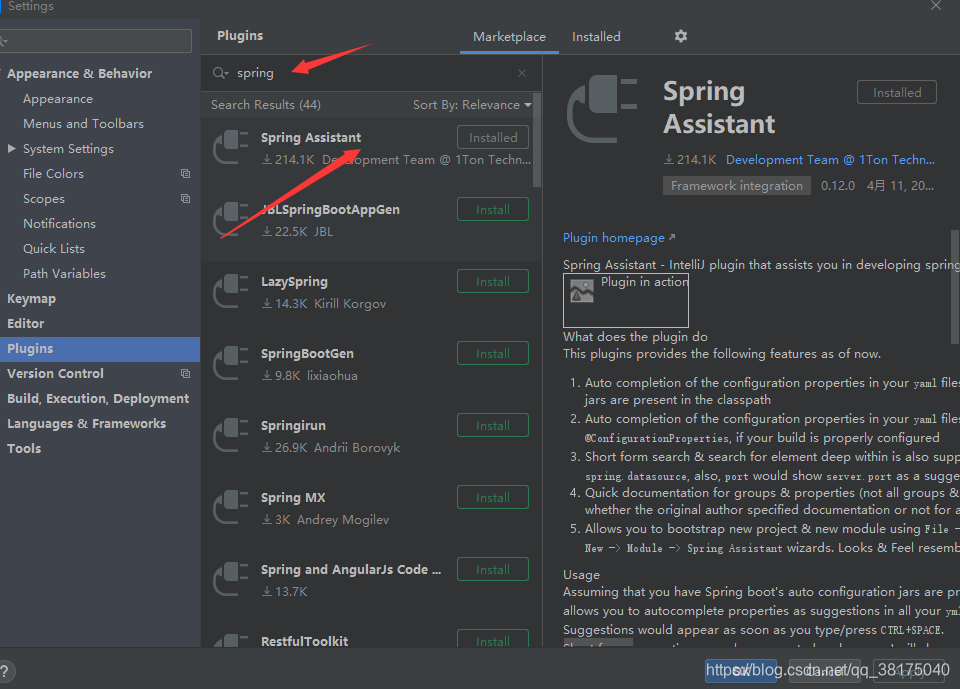Open the Sort By Relevance dropdown
The width and height of the screenshot is (960, 689).
click(472, 105)
